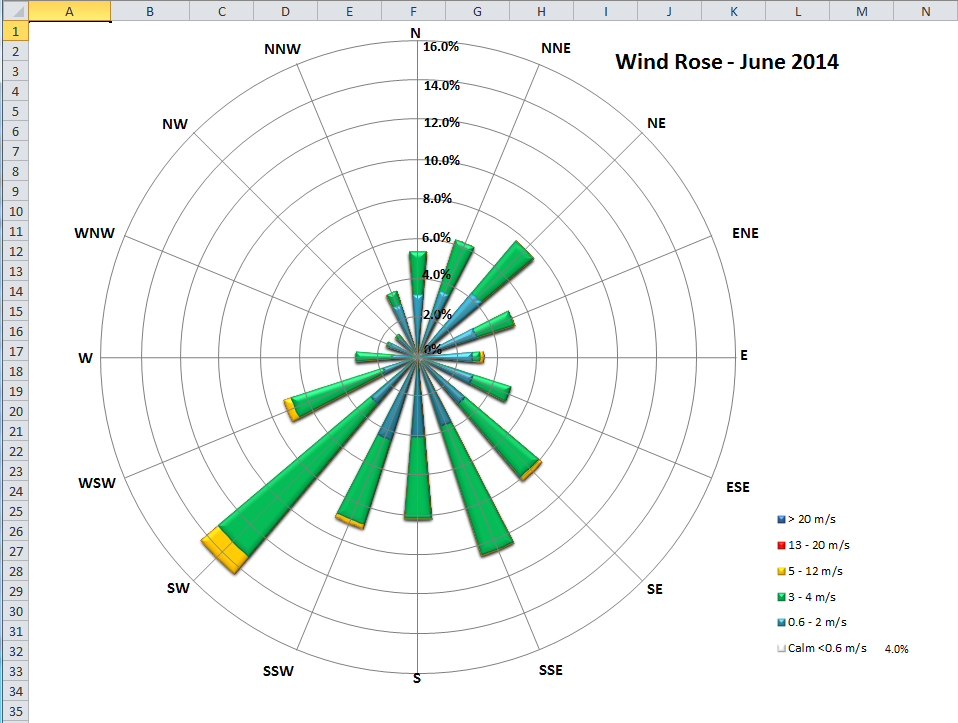The image size is (958, 723).
Task: Click the "NNE" direction label
Action: point(555,47)
